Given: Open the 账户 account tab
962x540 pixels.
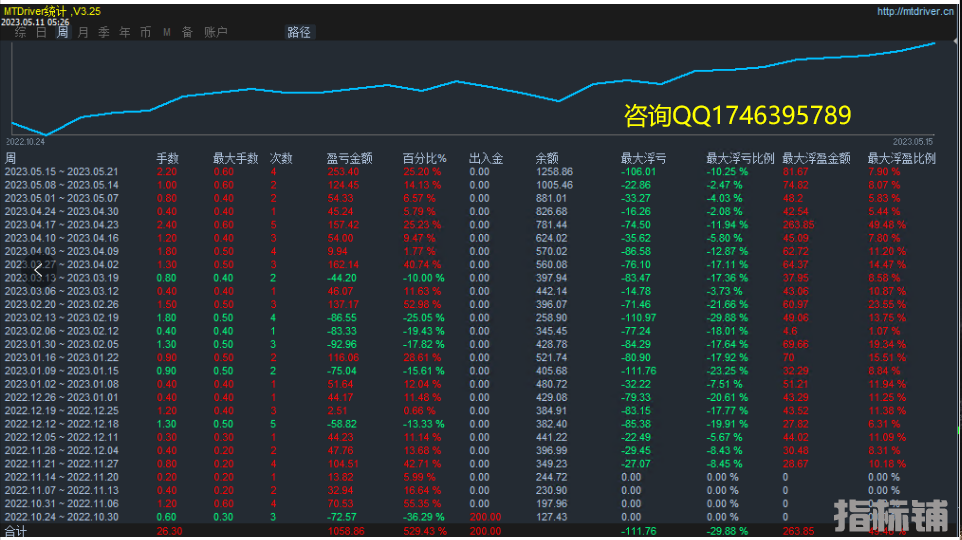Looking at the screenshot, I should (x=215, y=32).
